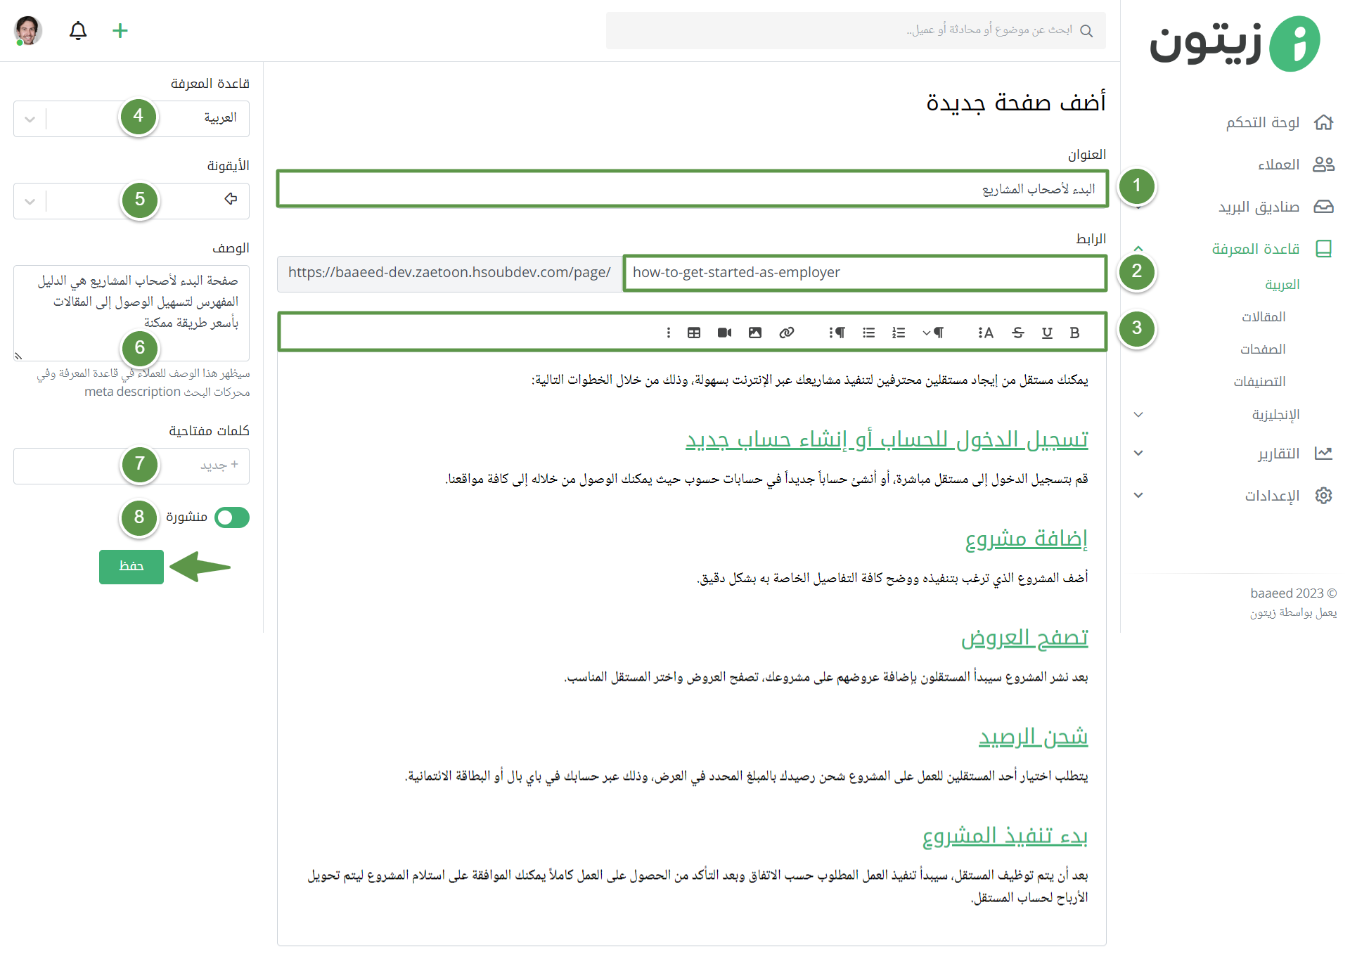This screenshot has height=966, width=1350.
Task: Open the قاعدة المعرفة dropdown showing العربية
Action: (131, 118)
